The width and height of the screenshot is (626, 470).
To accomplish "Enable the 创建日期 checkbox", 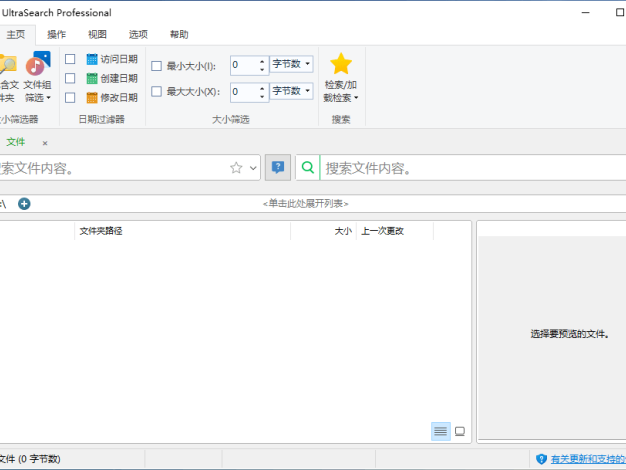I will coord(70,78).
